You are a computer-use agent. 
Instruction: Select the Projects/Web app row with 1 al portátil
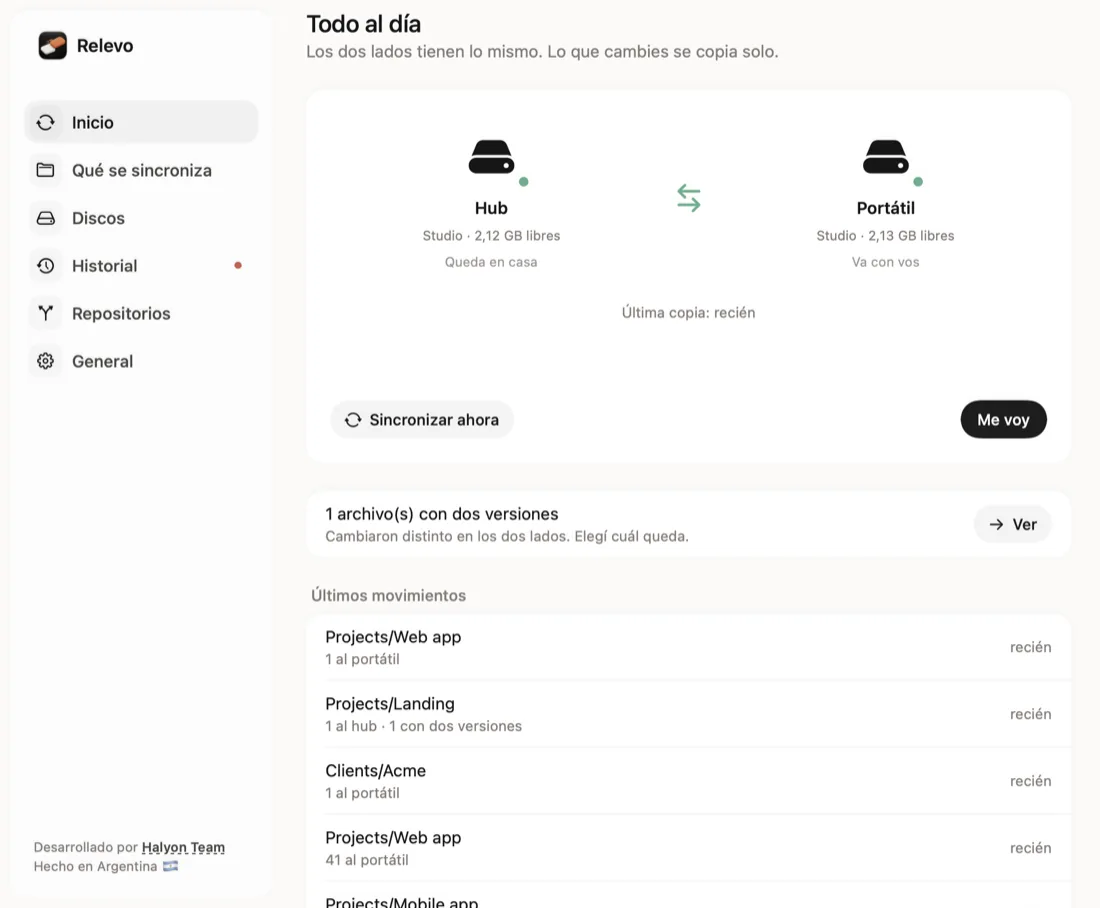pyautogui.click(x=688, y=647)
